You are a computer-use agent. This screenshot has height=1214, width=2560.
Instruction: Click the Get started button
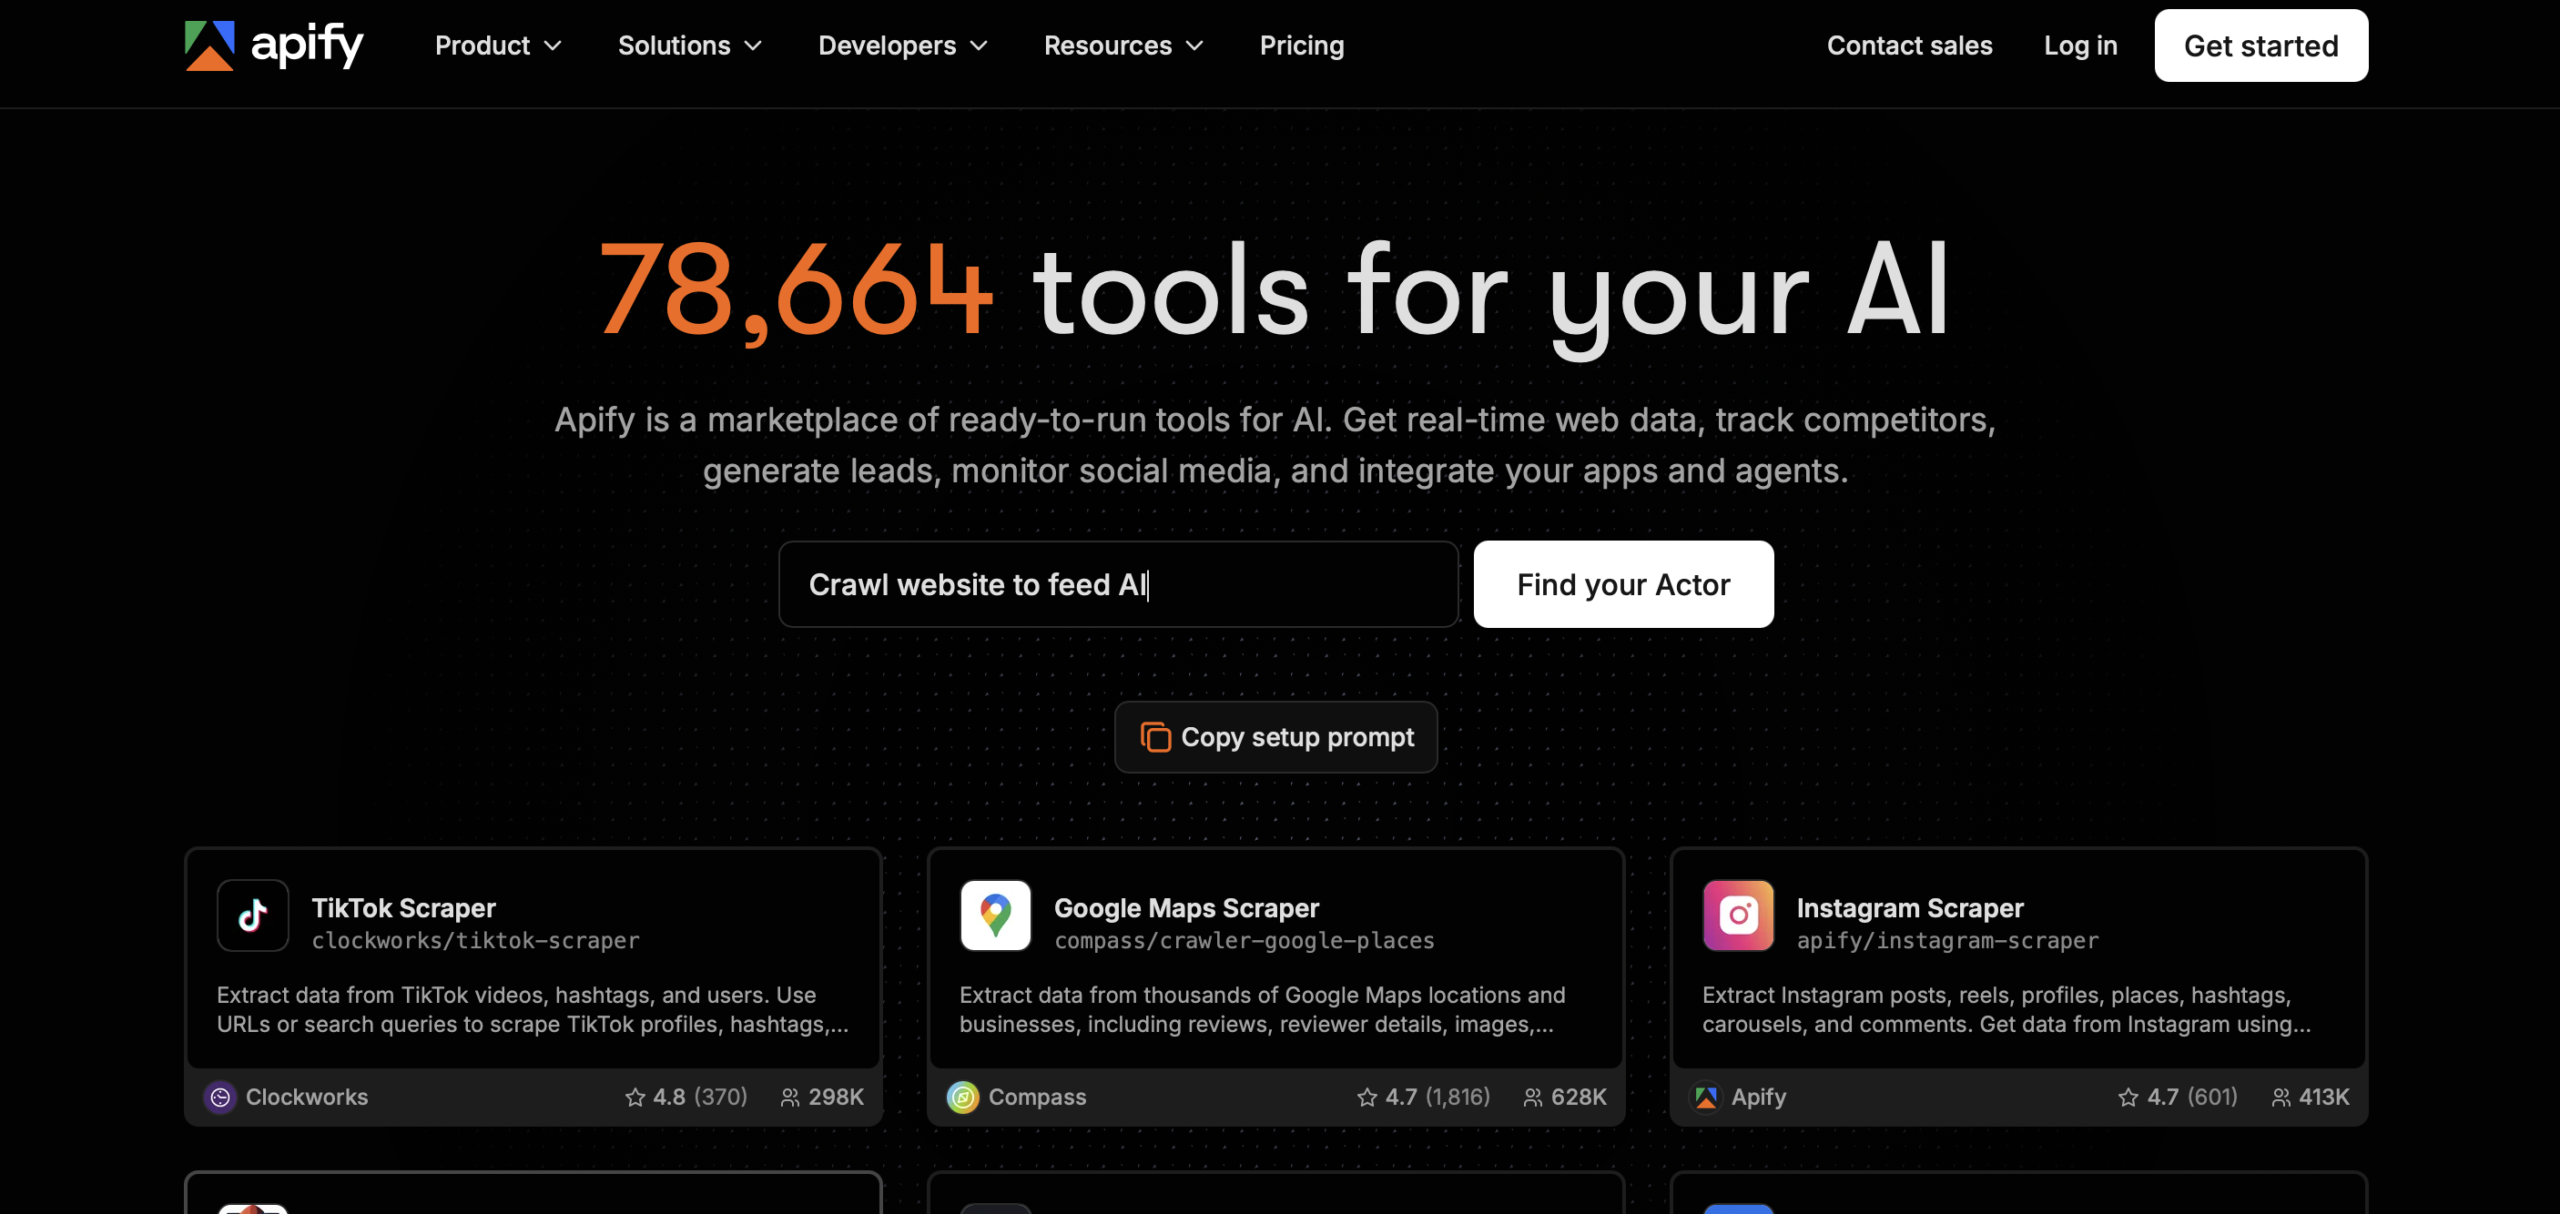[2261, 46]
